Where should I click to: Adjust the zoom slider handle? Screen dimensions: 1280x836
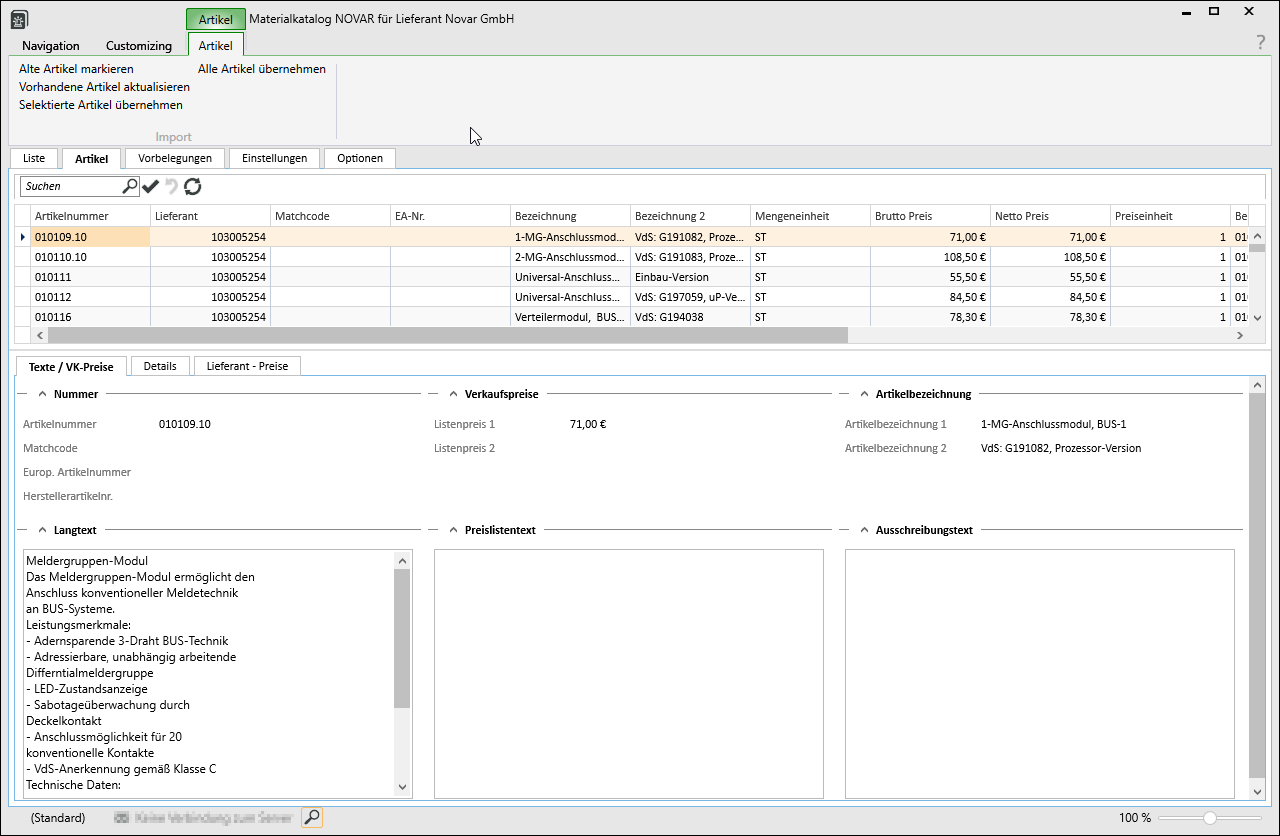pos(1210,818)
